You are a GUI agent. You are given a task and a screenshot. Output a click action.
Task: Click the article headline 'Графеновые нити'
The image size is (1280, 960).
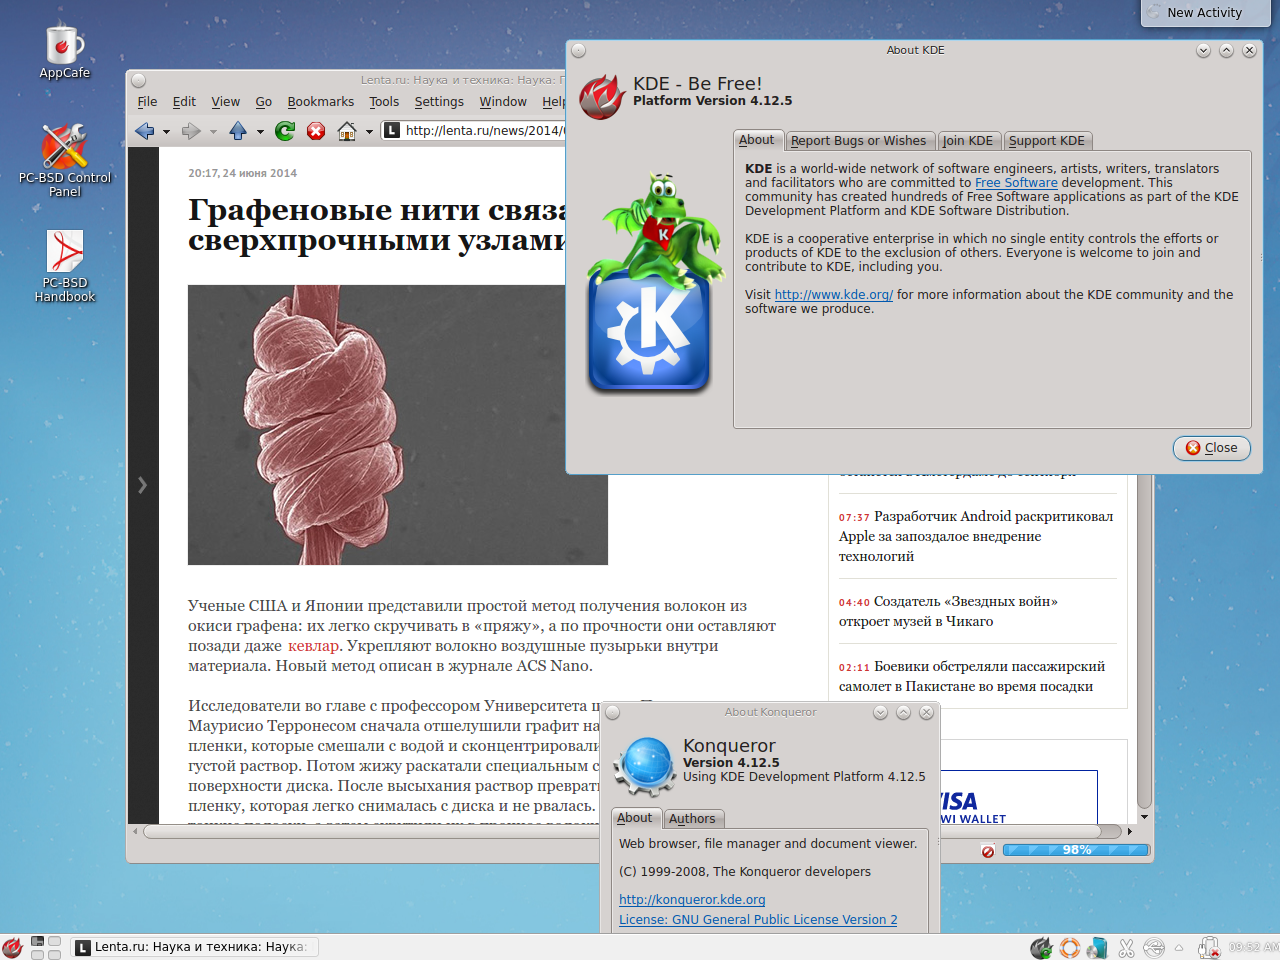tap(377, 225)
